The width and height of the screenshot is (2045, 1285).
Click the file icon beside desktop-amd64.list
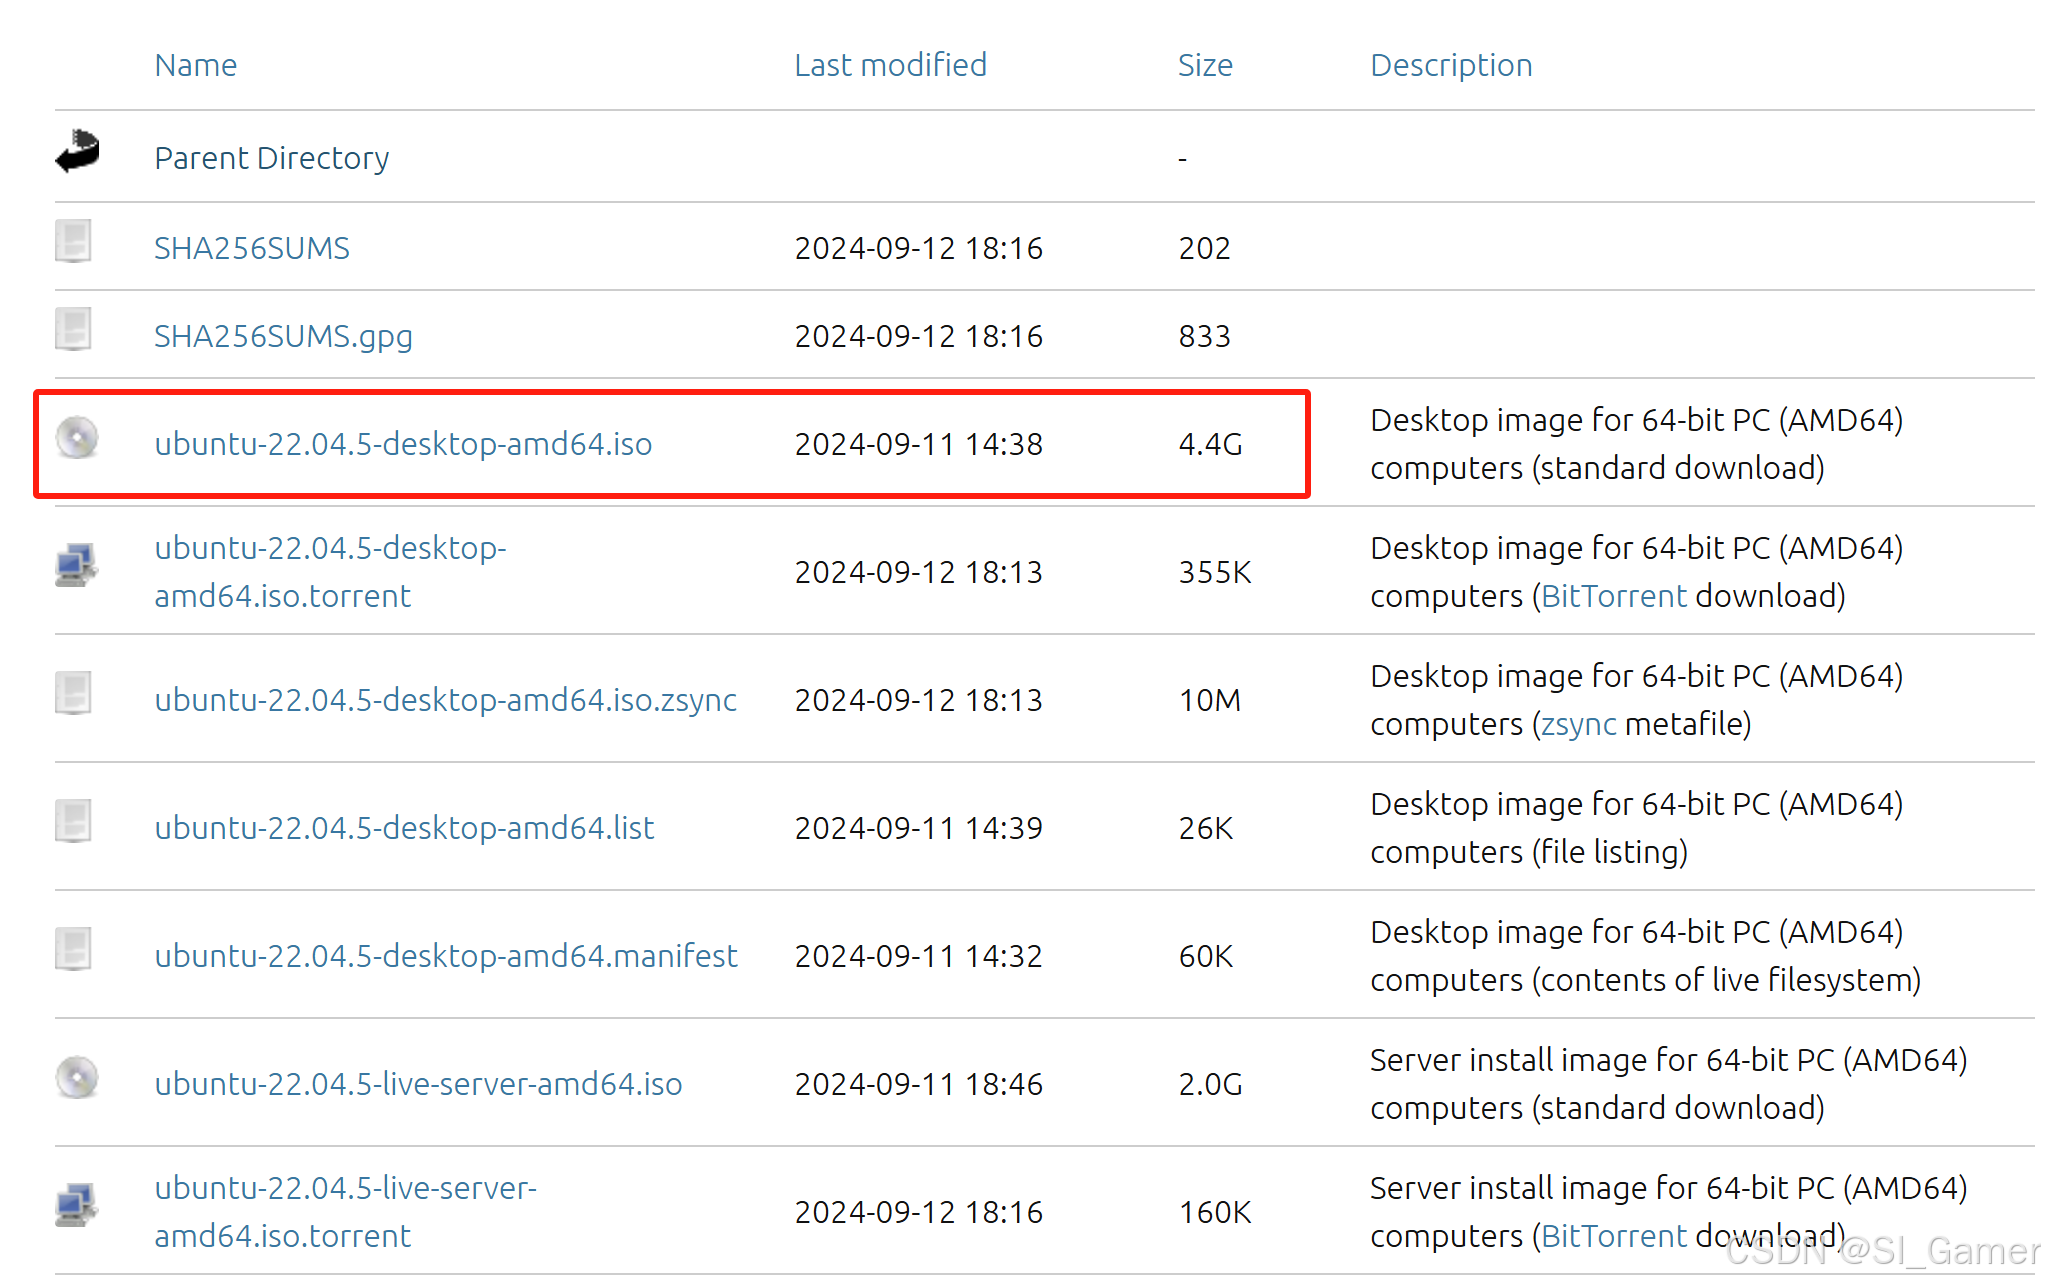(x=73, y=821)
